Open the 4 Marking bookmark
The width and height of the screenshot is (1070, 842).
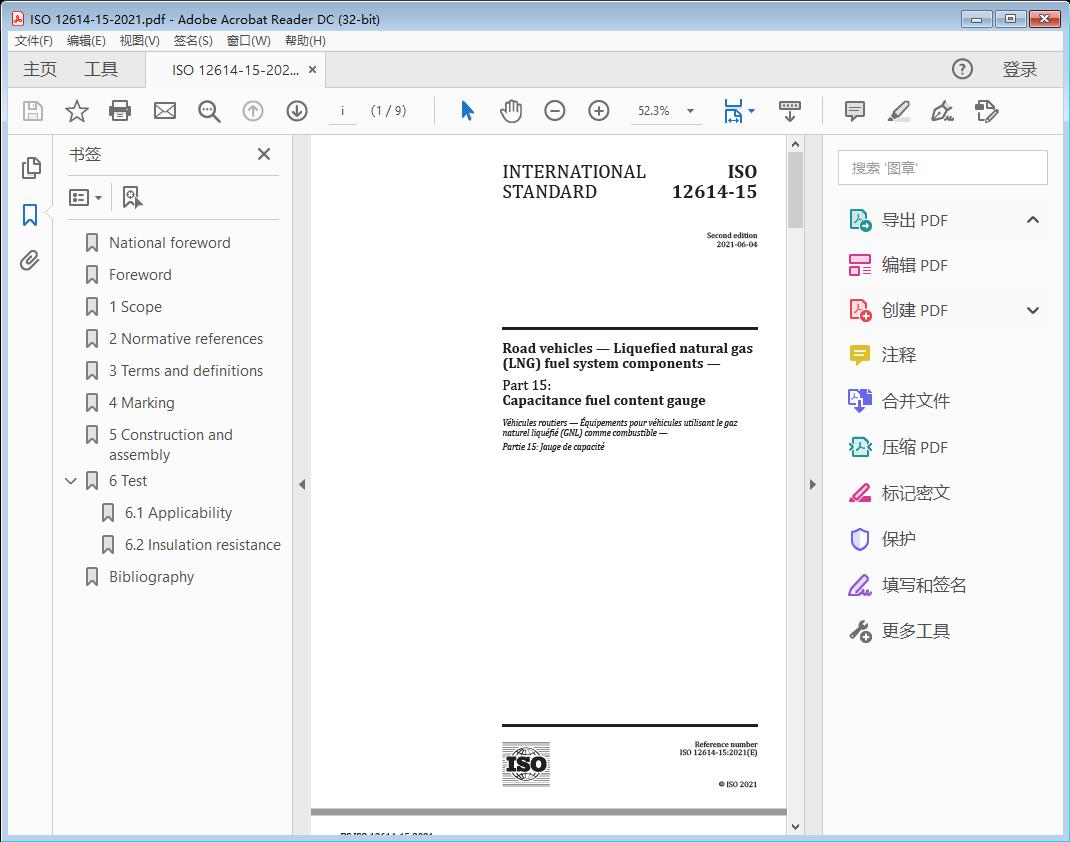(x=141, y=403)
